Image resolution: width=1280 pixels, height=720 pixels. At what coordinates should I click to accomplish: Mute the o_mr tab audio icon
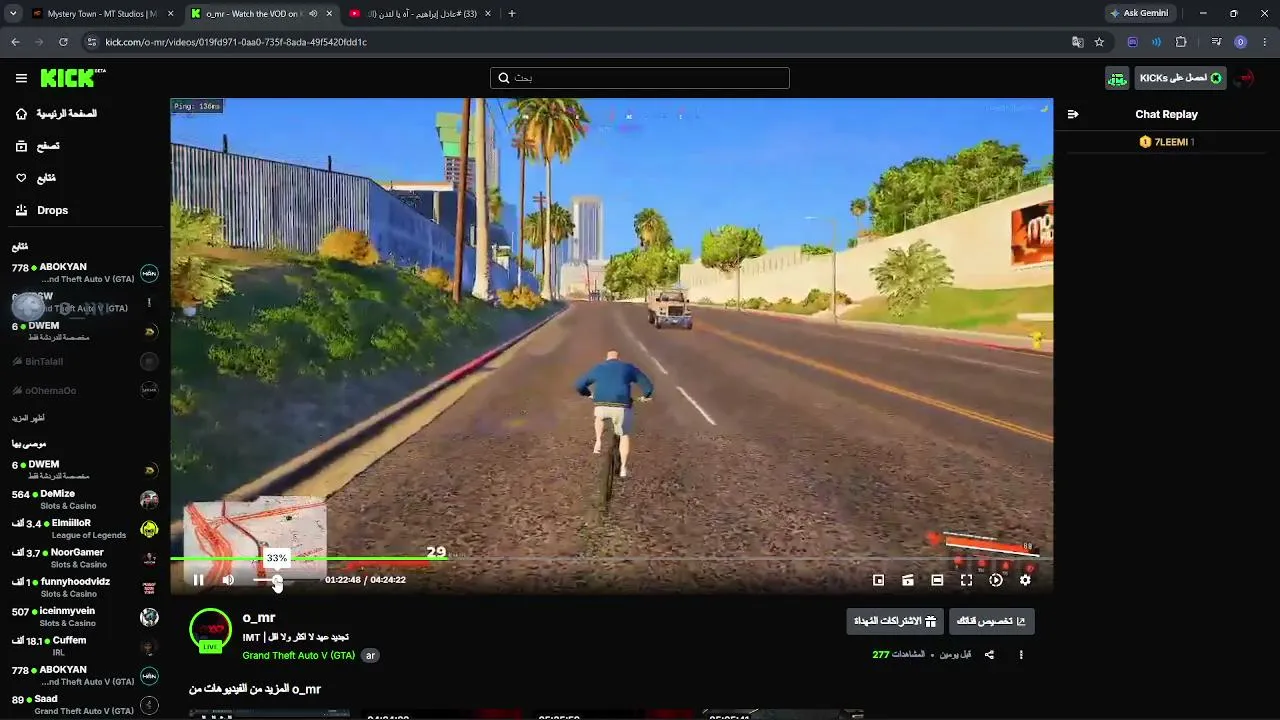pyautogui.click(x=313, y=14)
